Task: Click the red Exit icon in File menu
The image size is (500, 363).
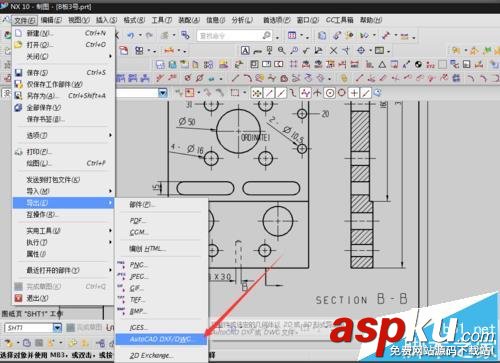Action: (x=19, y=298)
